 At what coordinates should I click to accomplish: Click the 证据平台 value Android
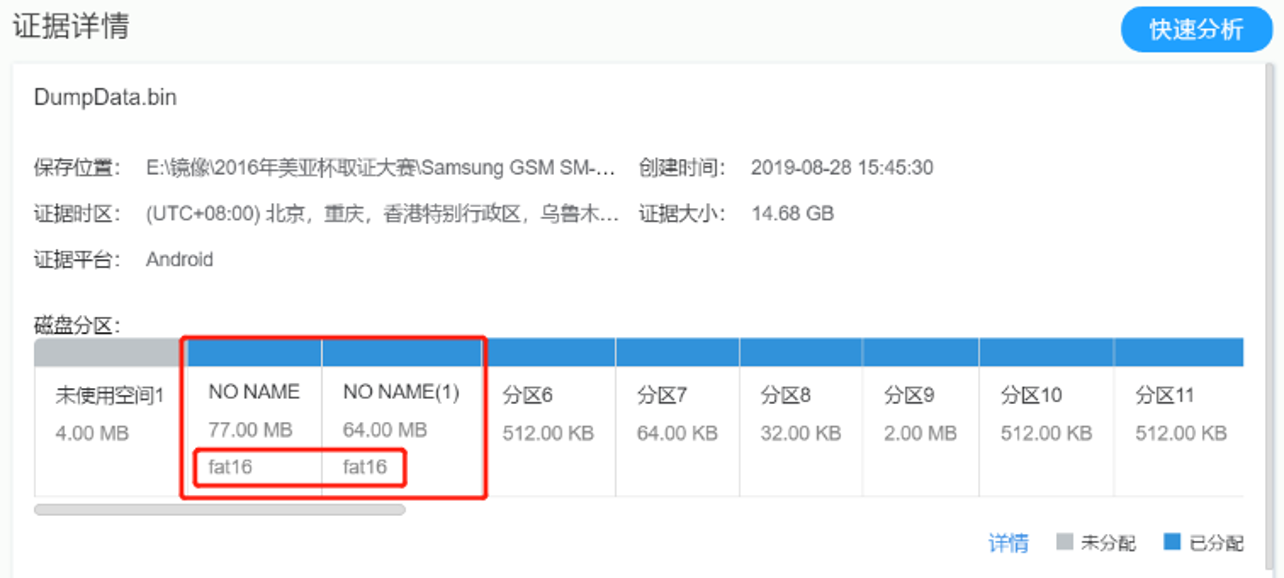[180, 259]
